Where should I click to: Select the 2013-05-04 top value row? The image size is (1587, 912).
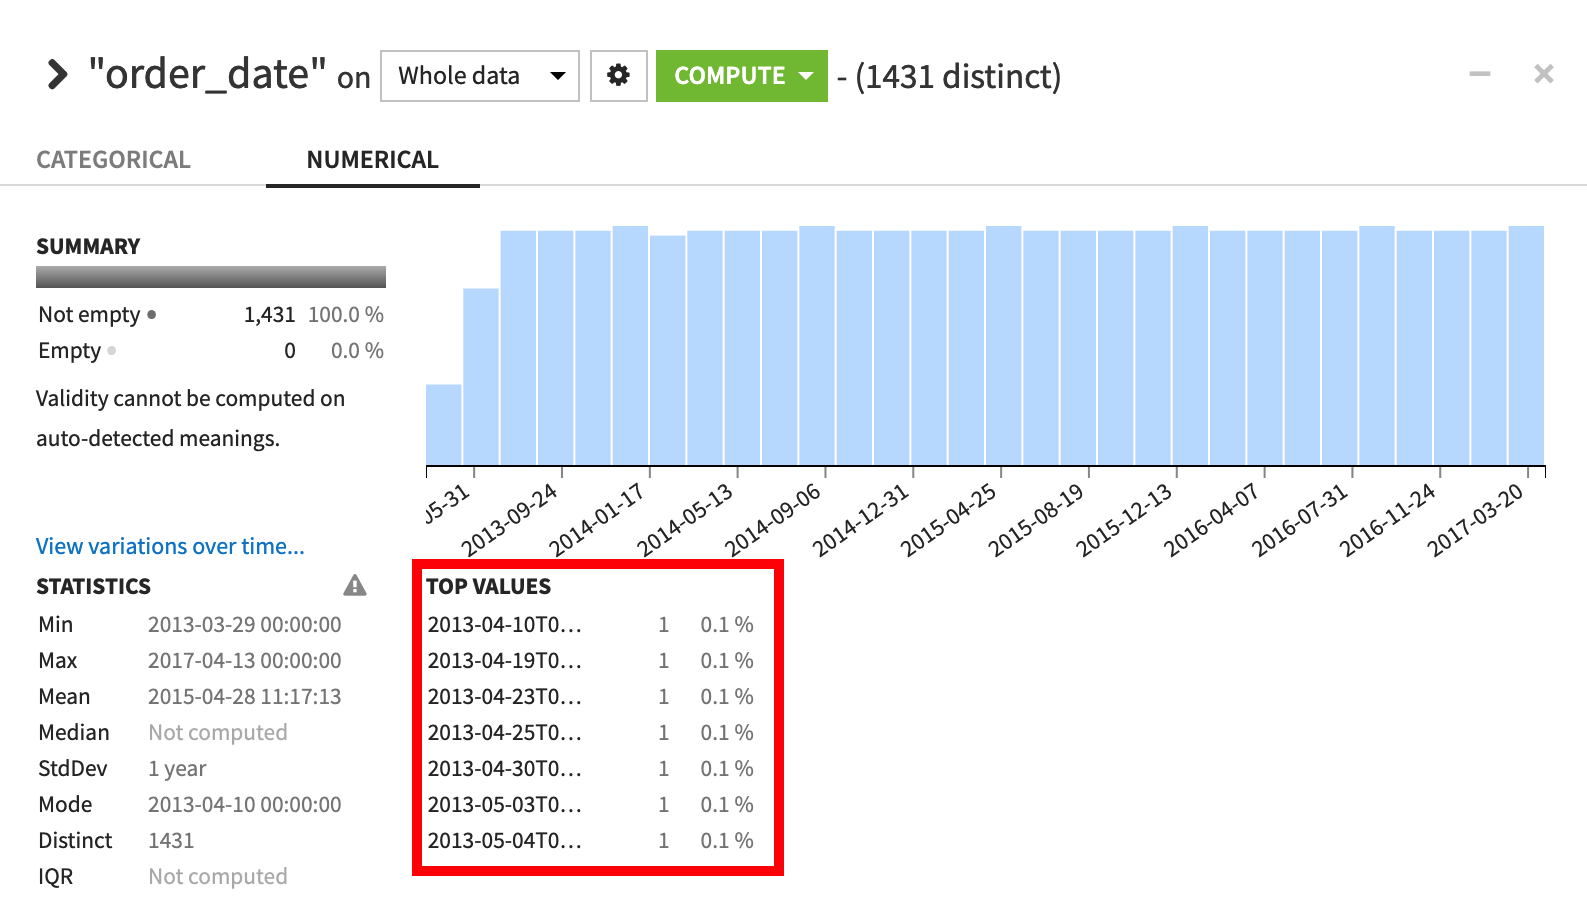pyautogui.click(x=590, y=841)
